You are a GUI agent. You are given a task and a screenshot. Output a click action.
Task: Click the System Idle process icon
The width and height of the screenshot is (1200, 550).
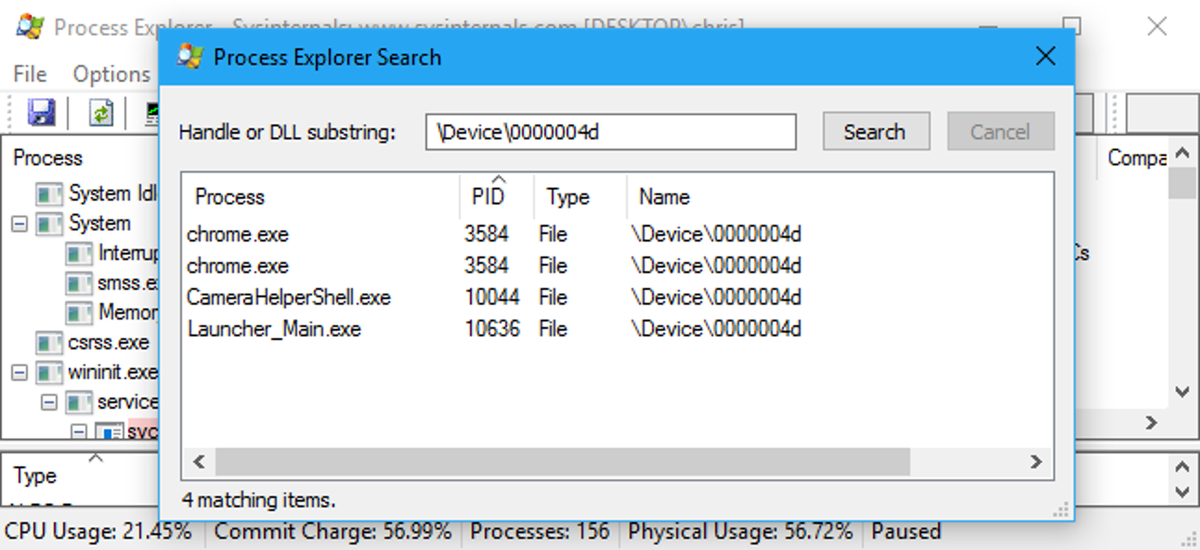click(x=49, y=193)
